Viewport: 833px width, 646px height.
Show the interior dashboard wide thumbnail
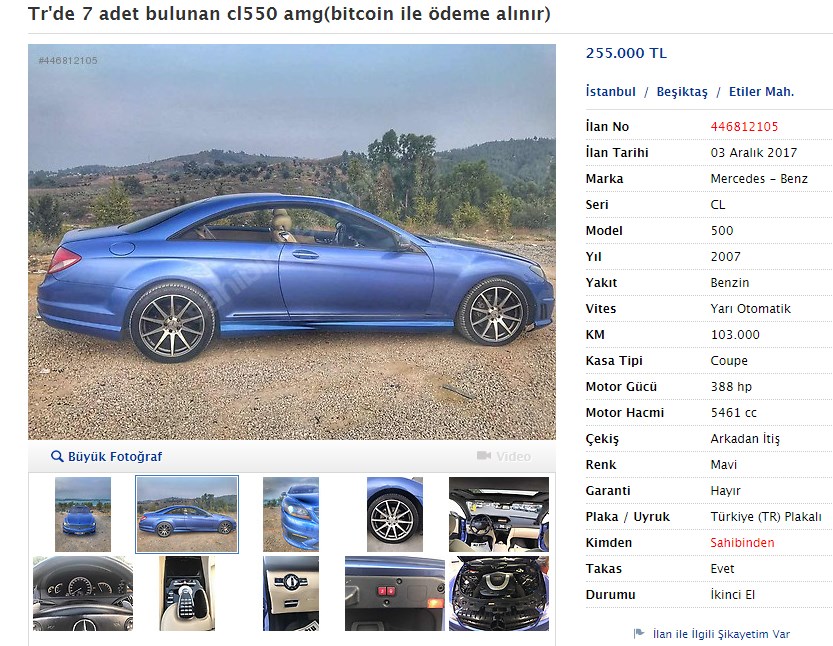[499, 514]
